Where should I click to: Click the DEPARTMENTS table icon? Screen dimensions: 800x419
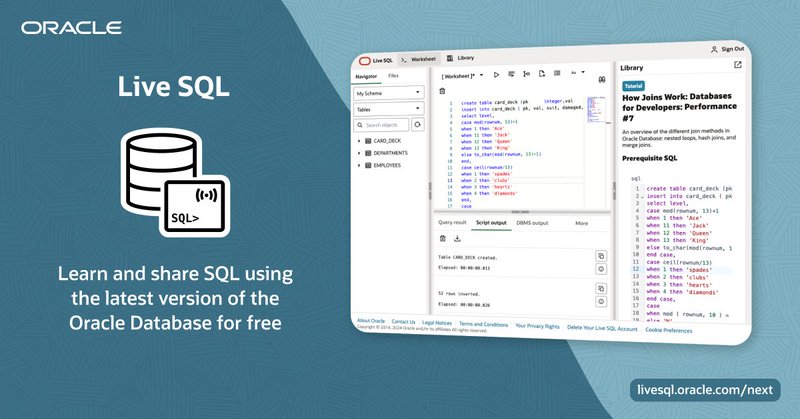point(368,153)
